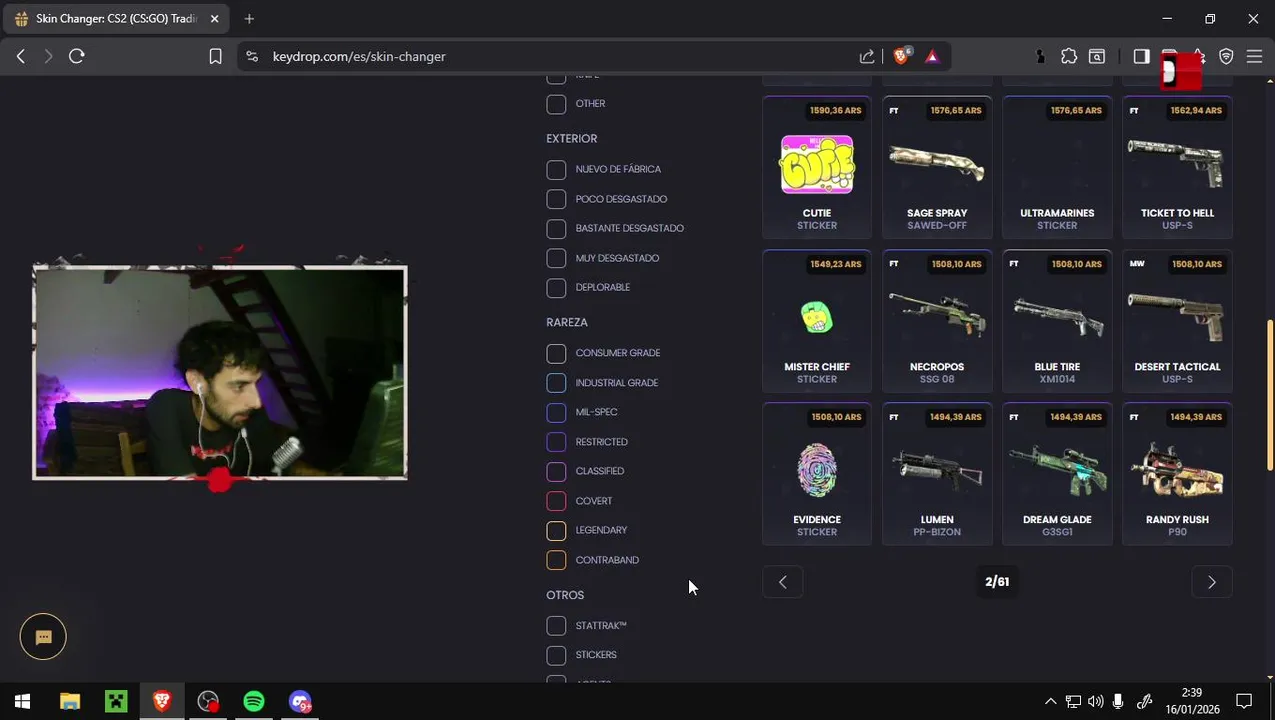The height and width of the screenshot is (720, 1275).
Task: Open Minecraft from the taskbar
Action: coord(116,702)
